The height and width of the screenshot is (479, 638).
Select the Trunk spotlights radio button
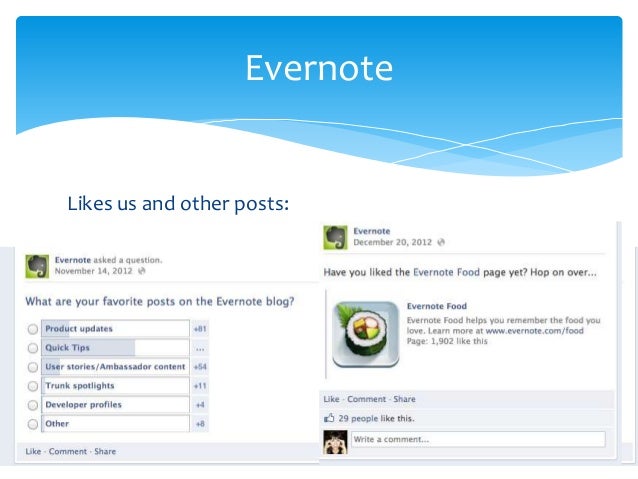click(33, 386)
